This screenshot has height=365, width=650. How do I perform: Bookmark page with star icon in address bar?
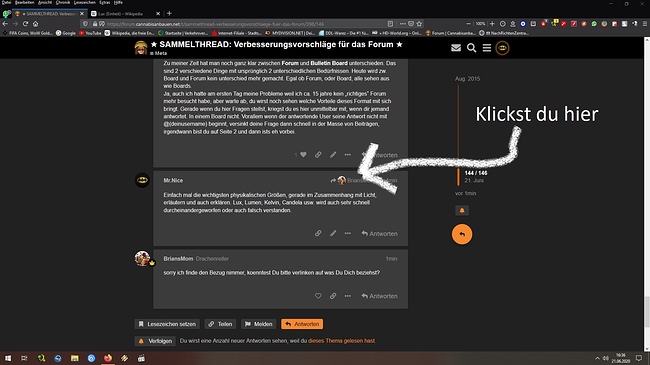[x=419, y=24]
